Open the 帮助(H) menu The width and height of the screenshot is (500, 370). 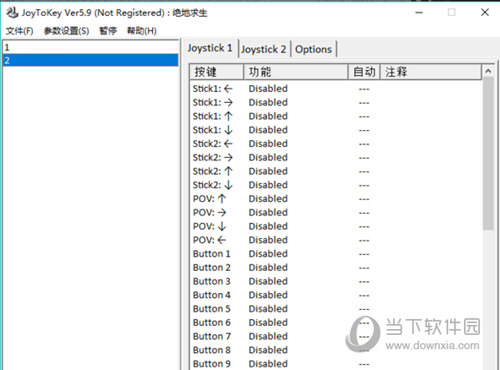(x=142, y=31)
